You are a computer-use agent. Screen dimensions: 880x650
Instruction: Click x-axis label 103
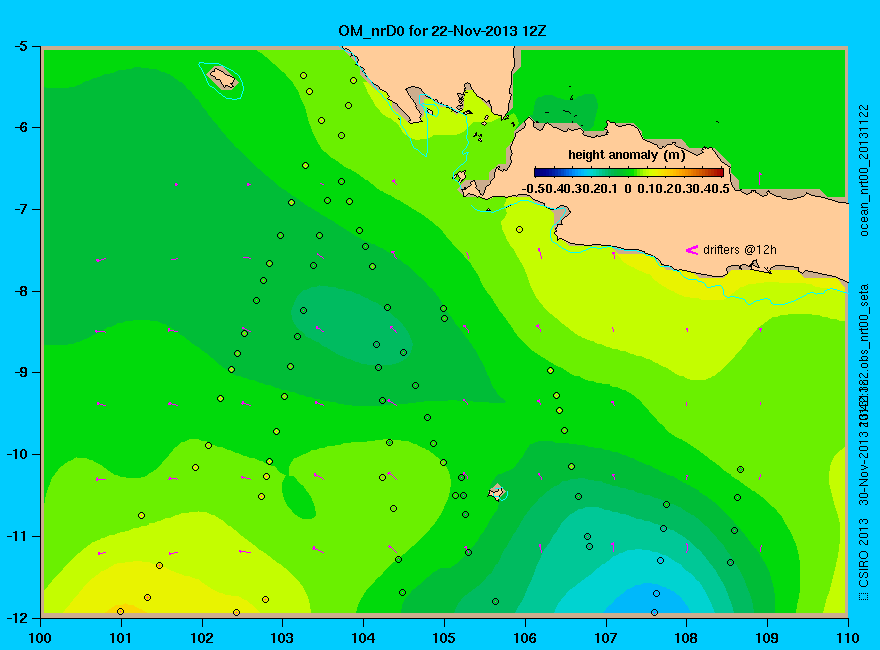click(x=282, y=638)
